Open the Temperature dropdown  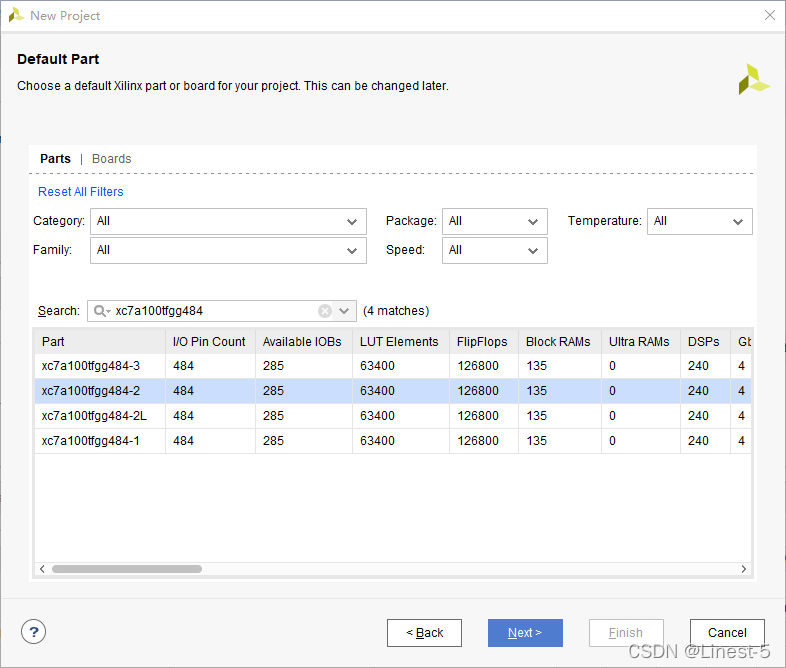[x=700, y=221]
